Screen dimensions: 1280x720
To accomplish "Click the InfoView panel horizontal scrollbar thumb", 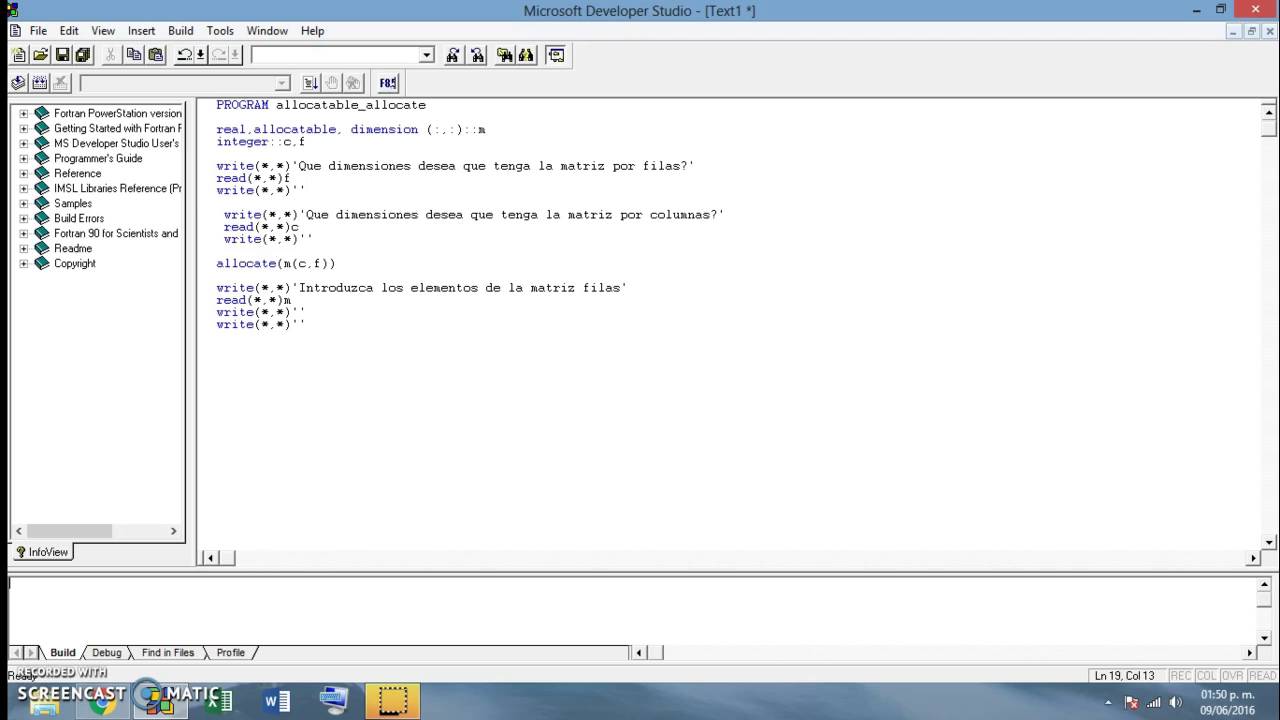I will [69, 531].
